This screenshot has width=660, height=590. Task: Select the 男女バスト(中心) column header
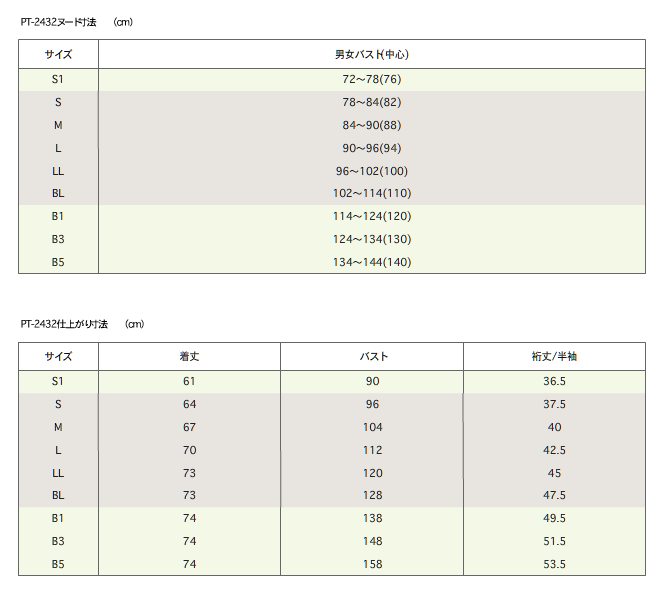point(372,54)
